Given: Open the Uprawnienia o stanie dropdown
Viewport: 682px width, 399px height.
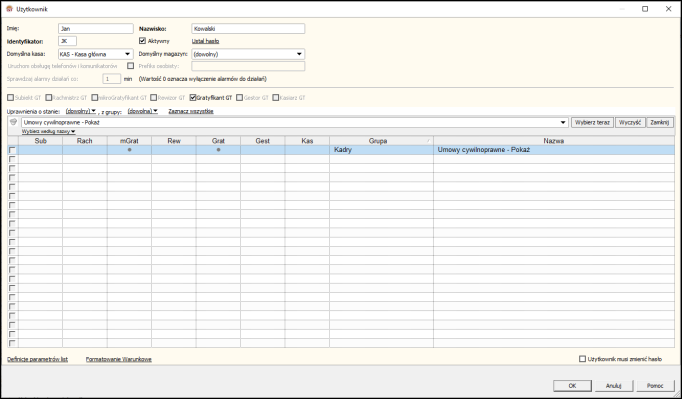Looking at the screenshot, I should pyautogui.click(x=81, y=111).
